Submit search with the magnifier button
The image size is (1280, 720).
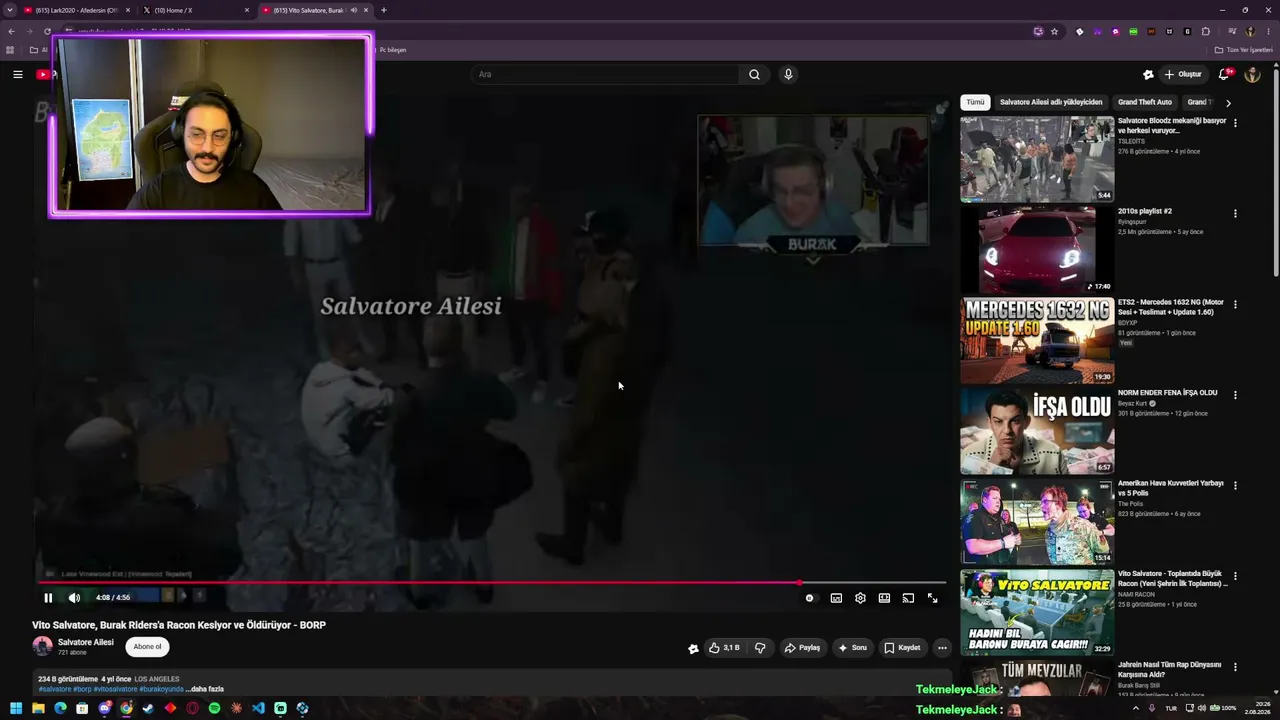click(x=754, y=74)
